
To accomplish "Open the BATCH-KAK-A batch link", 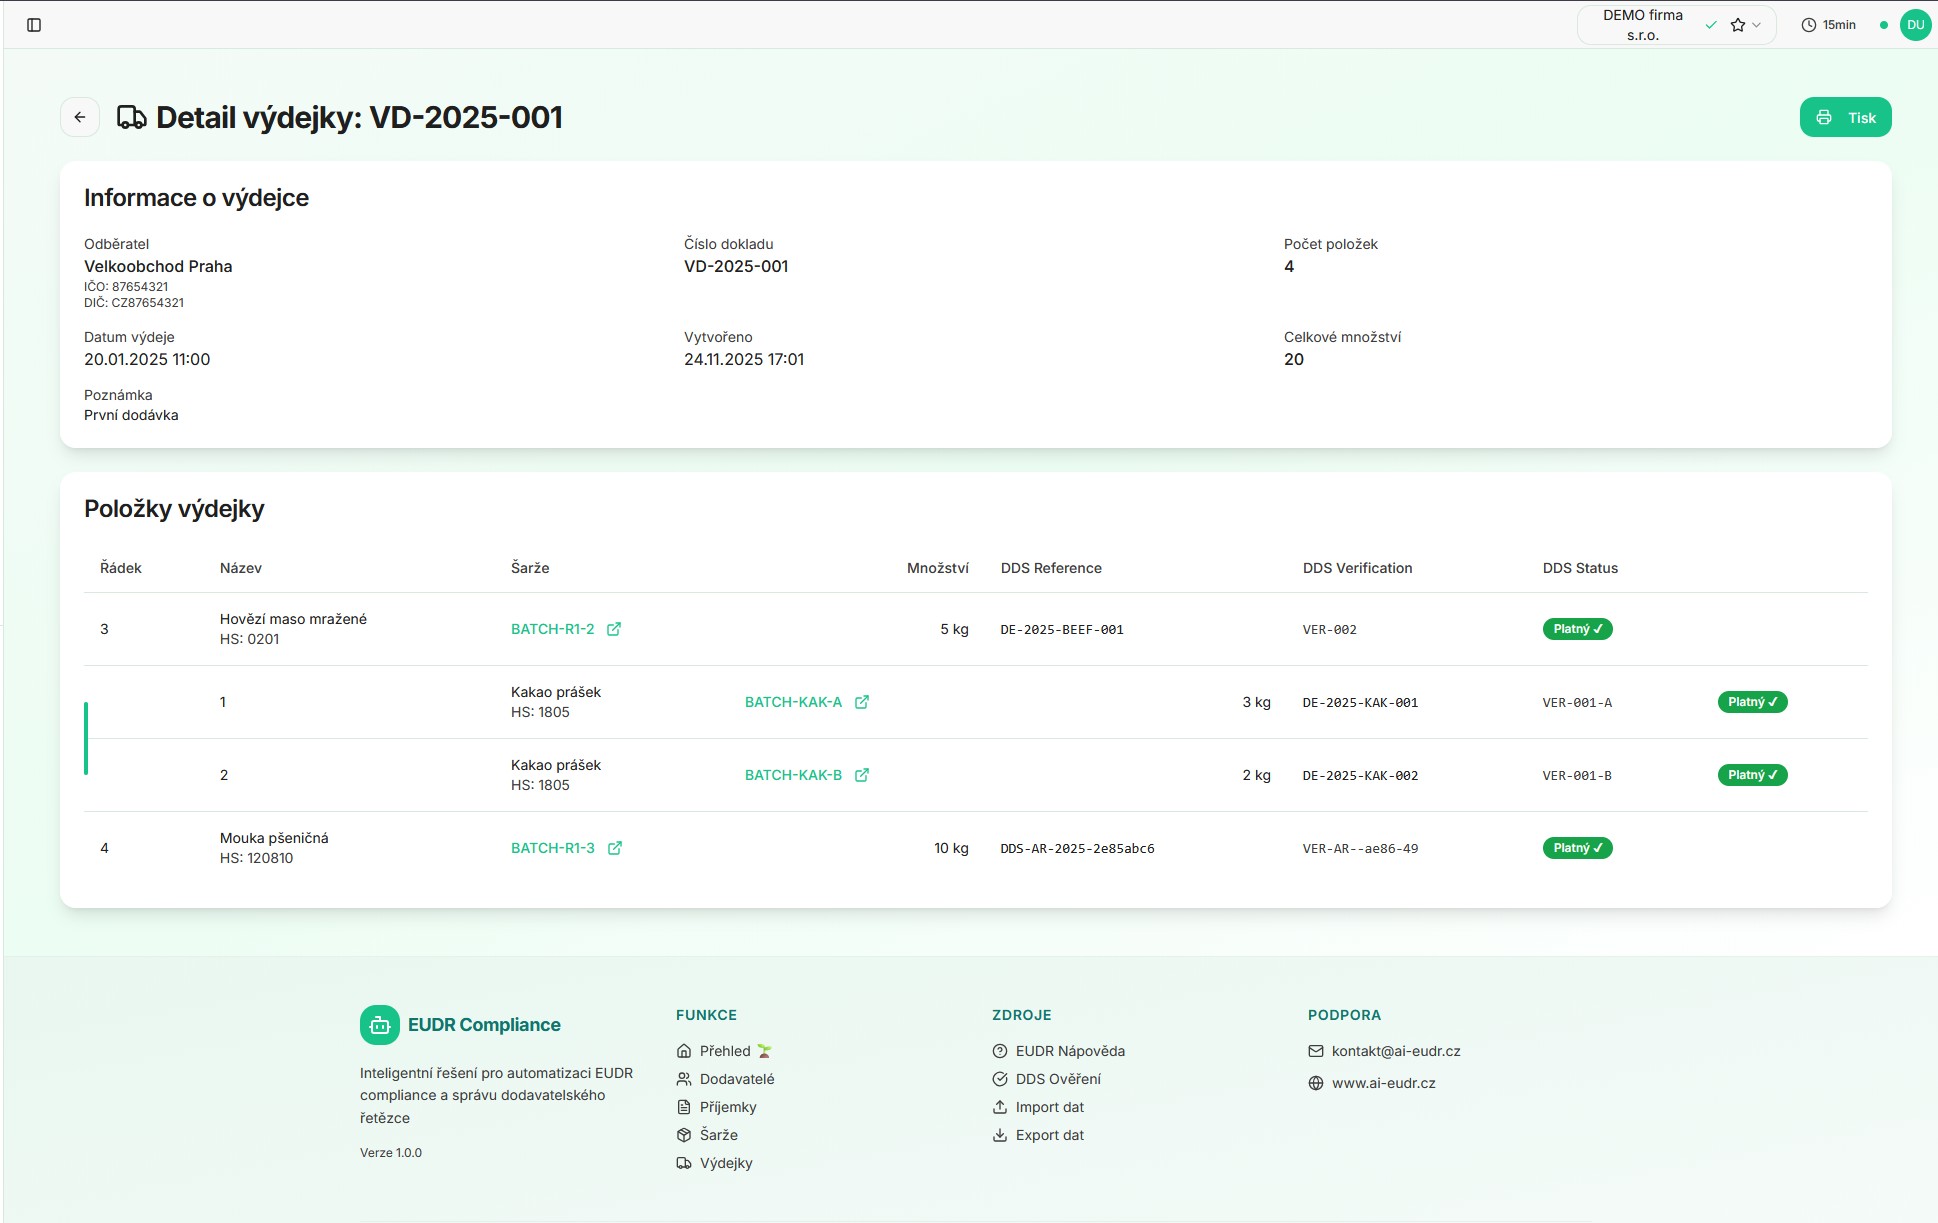I will tap(793, 702).
